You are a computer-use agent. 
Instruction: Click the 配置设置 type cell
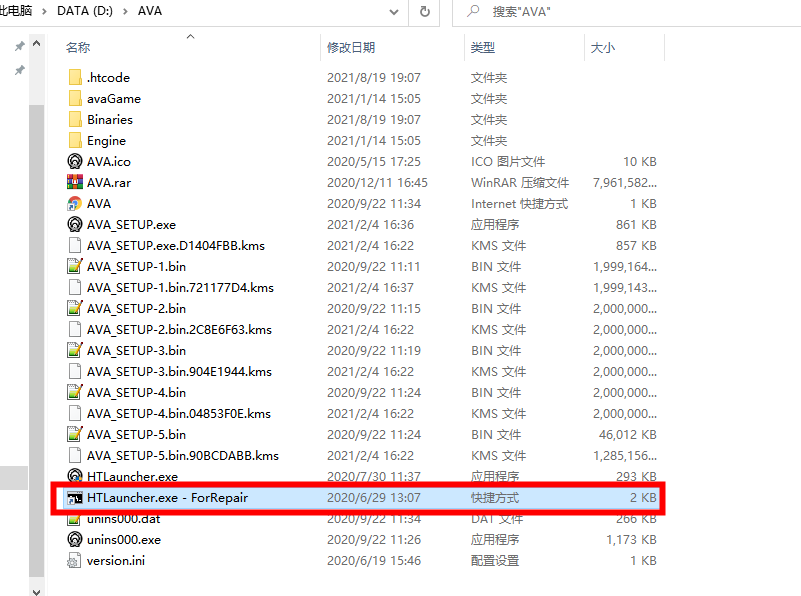pyautogui.click(x=495, y=560)
